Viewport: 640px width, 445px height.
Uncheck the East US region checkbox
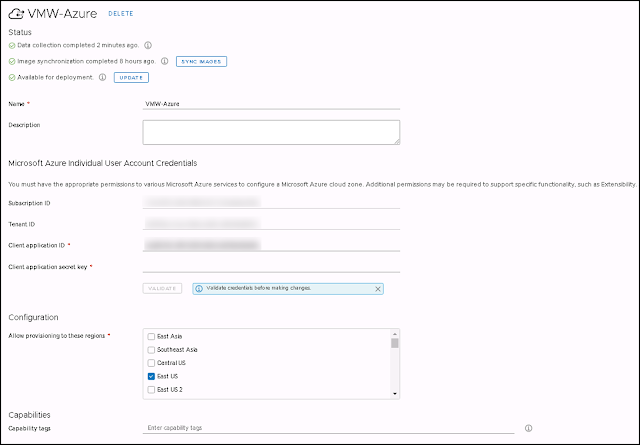point(151,376)
